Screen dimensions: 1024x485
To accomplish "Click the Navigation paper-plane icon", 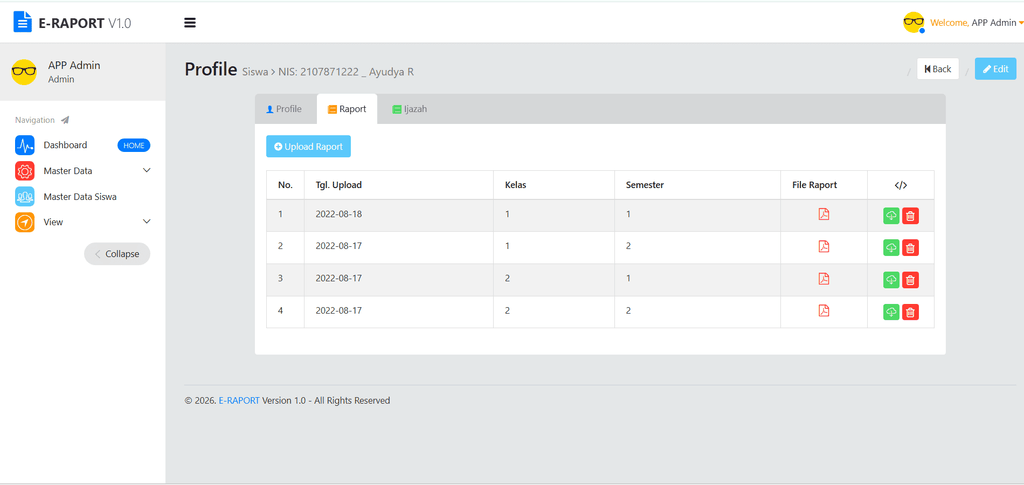I will point(65,120).
